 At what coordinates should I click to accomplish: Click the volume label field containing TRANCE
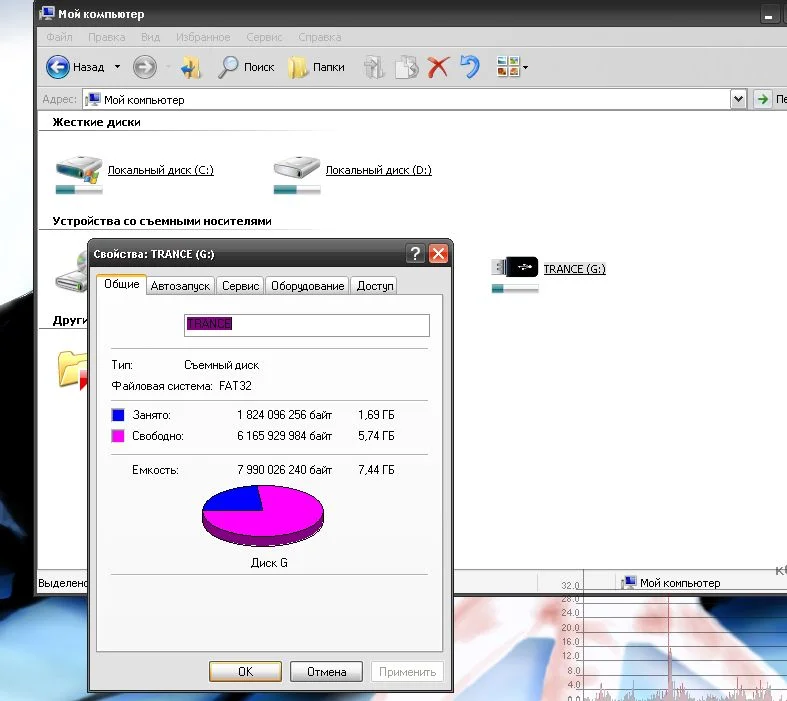coord(307,325)
